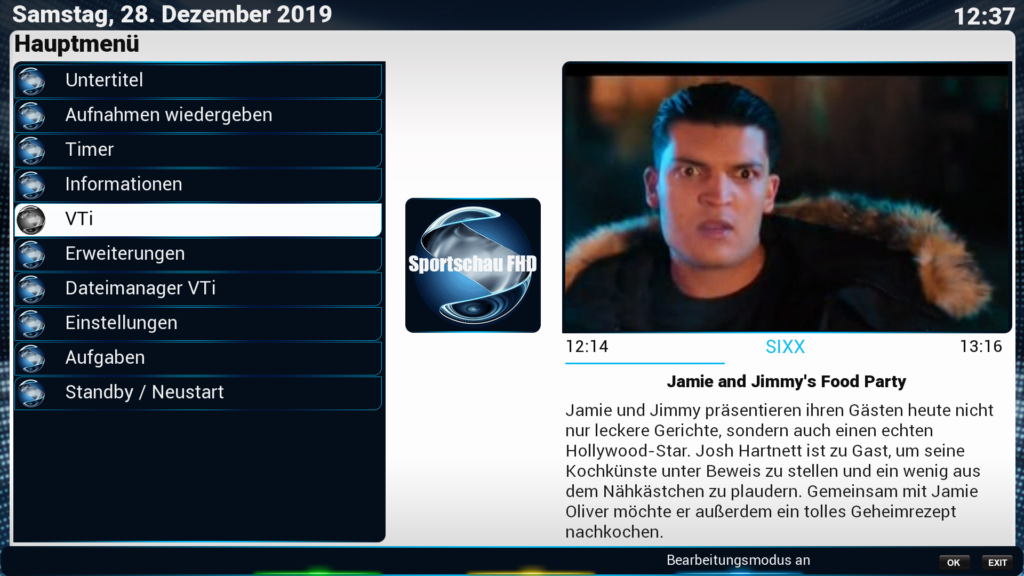Screen dimensions: 1024x576
Task: Click the globe icon beside Standby / Neustart
Action: [31, 392]
